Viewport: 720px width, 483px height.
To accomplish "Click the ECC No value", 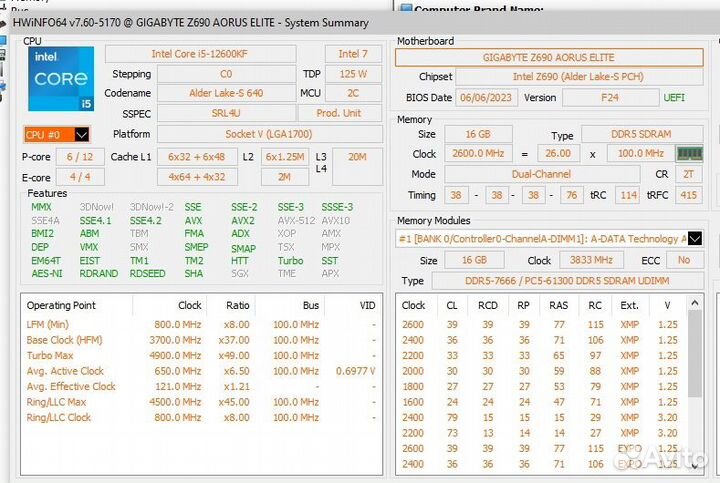I will pos(684,260).
